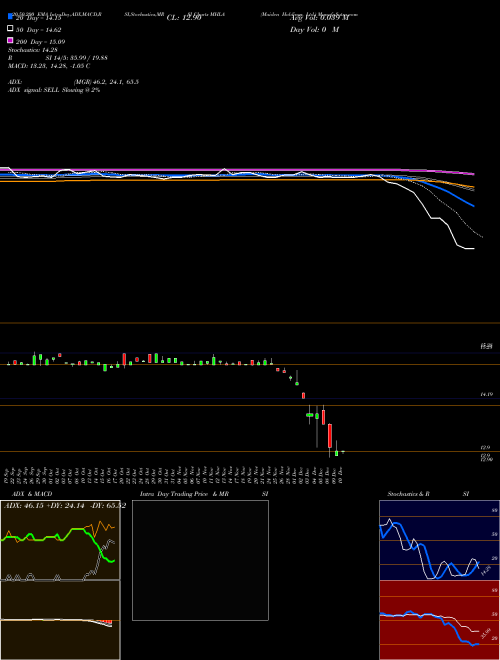Select the '50 Day - 14.62' legend label
The image size is (500, 660).
[39, 30]
